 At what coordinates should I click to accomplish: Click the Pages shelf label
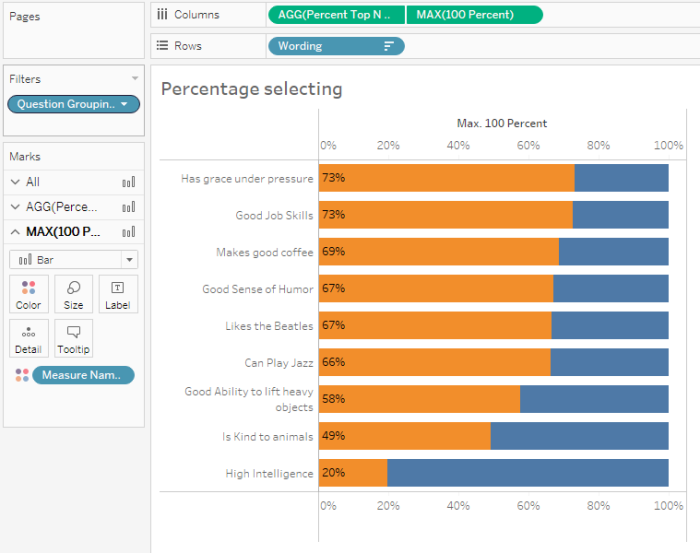coord(25,17)
